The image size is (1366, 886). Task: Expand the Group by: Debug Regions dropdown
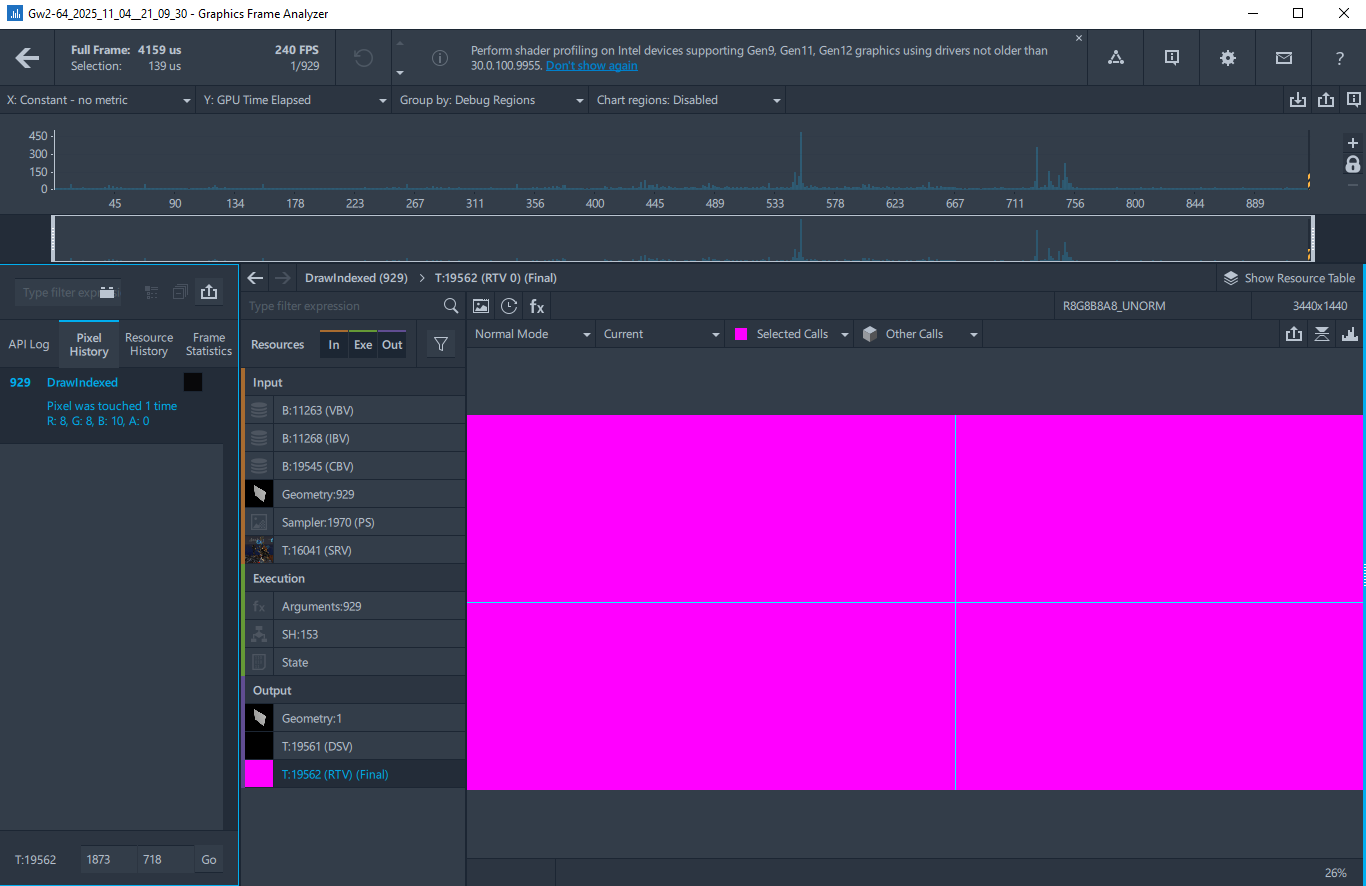[491, 100]
